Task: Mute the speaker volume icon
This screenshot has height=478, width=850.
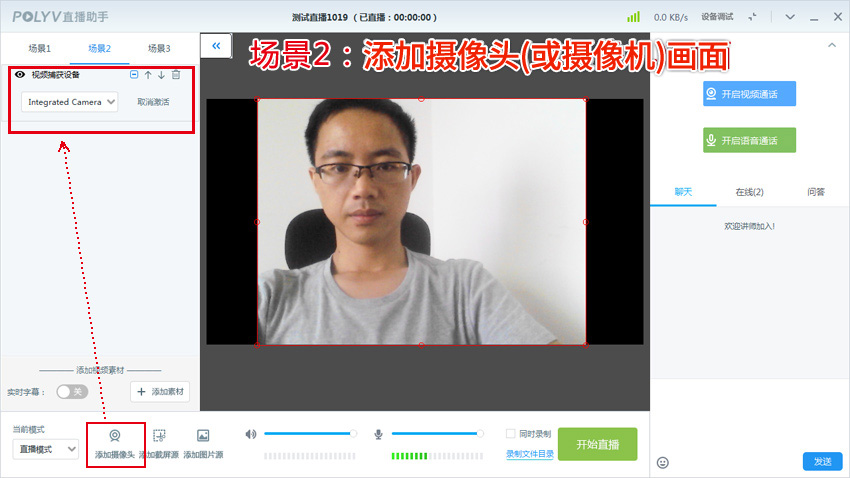Action: [250, 434]
